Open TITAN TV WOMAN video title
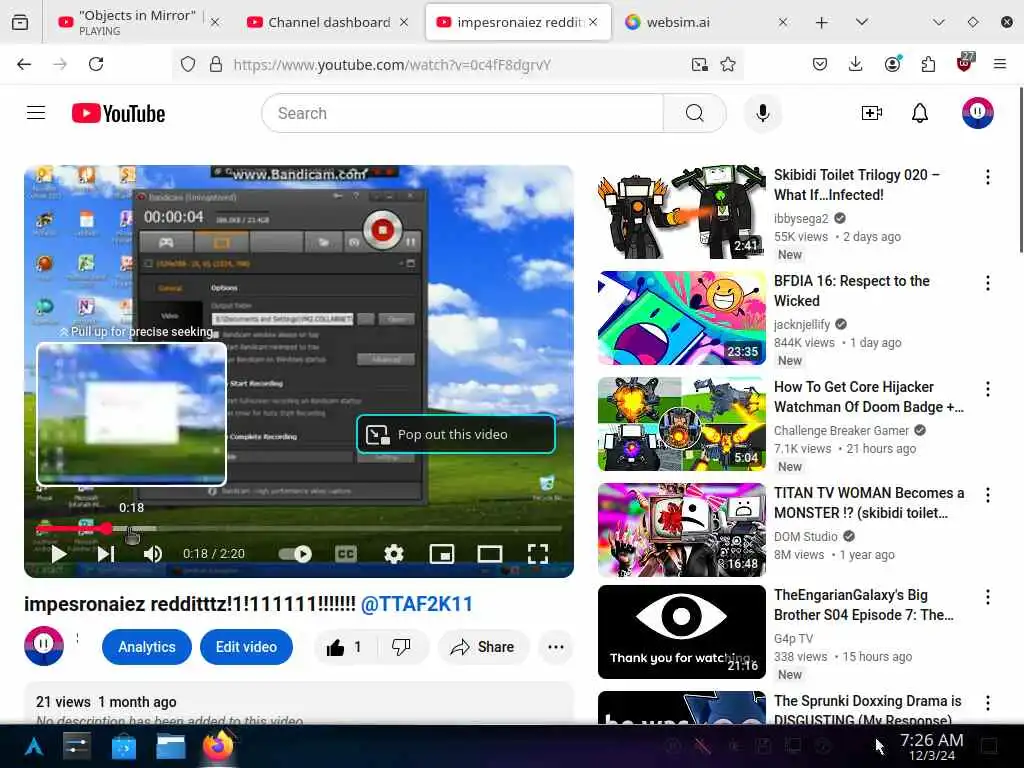 (x=869, y=503)
